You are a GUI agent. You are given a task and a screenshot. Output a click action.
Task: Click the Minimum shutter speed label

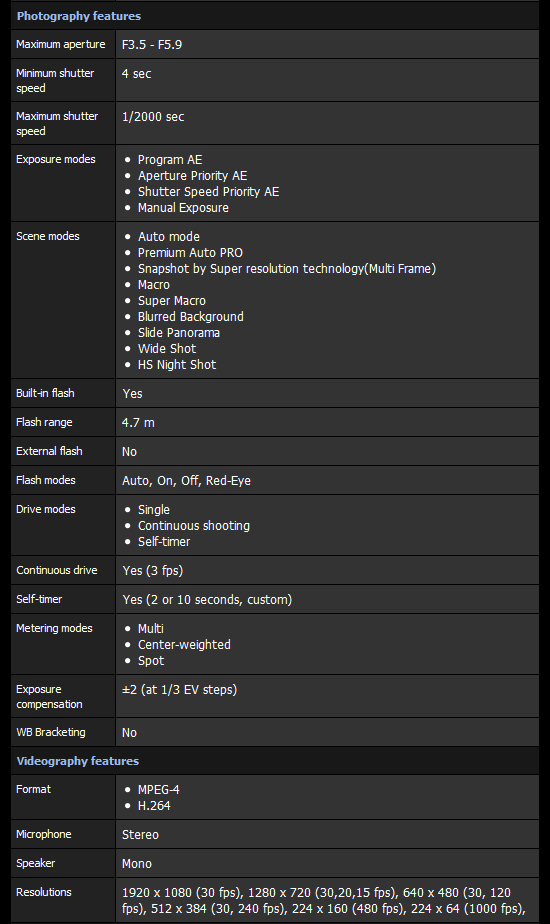coord(55,80)
